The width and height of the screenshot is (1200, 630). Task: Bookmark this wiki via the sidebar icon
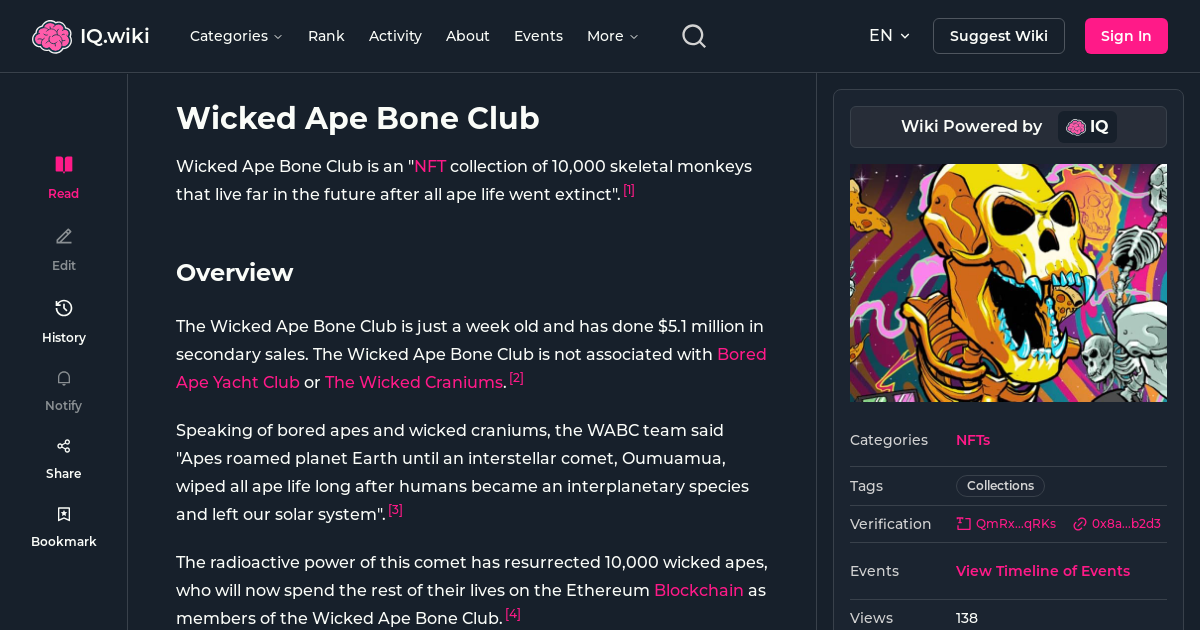click(63, 513)
